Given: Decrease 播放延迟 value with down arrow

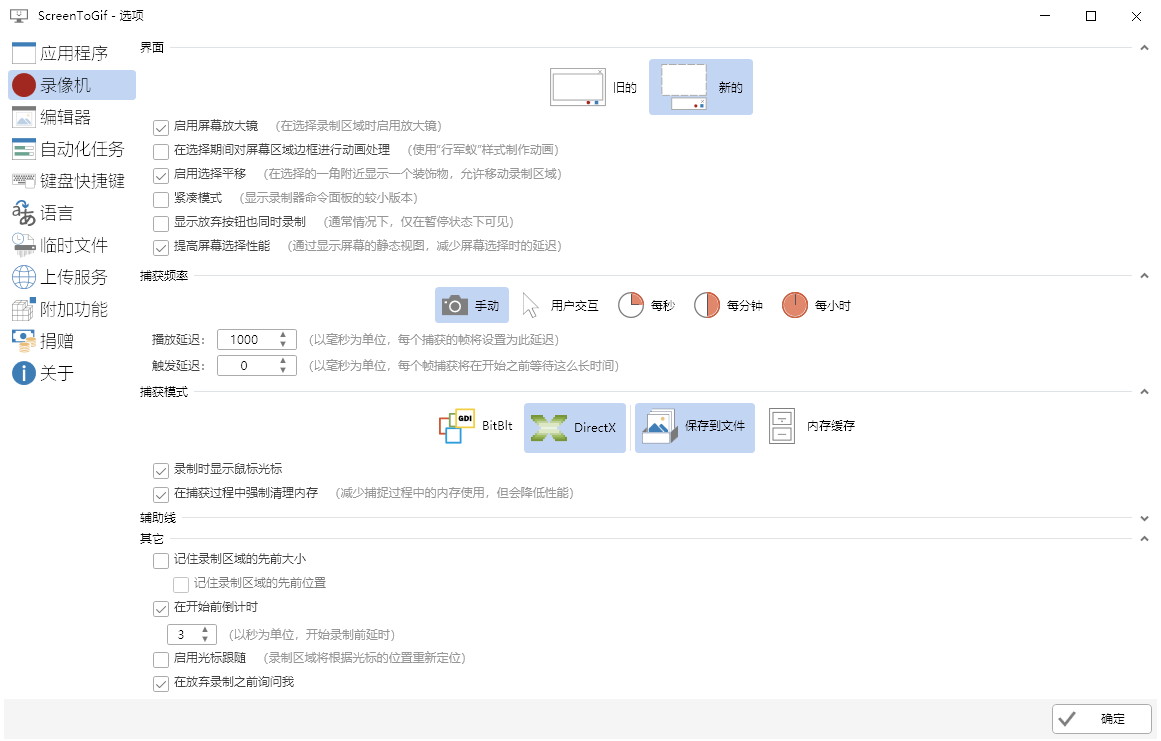Looking at the screenshot, I should point(283,344).
